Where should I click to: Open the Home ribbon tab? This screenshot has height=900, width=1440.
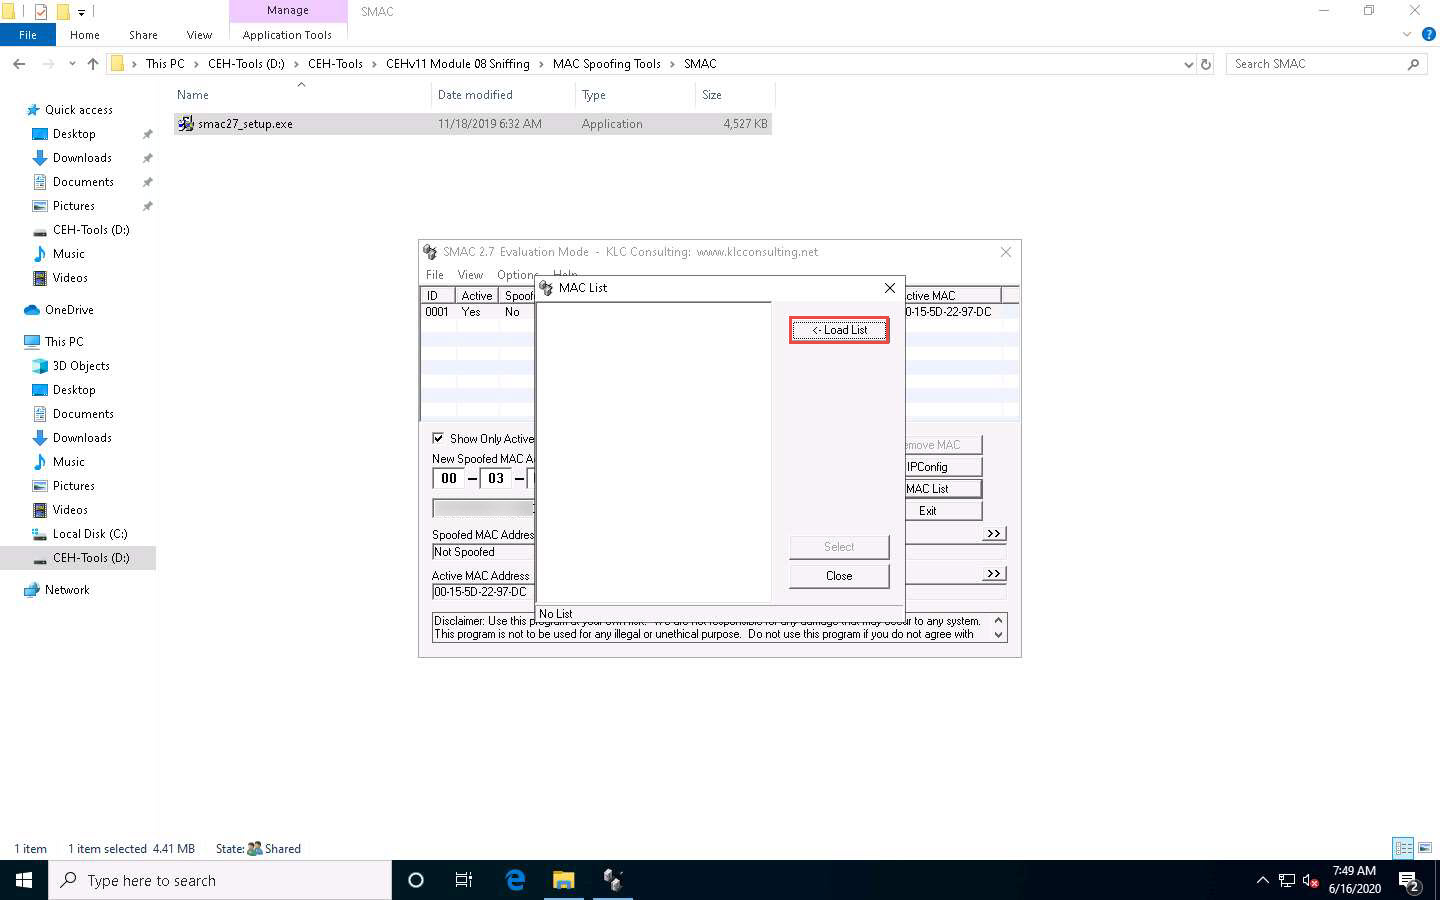click(85, 35)
